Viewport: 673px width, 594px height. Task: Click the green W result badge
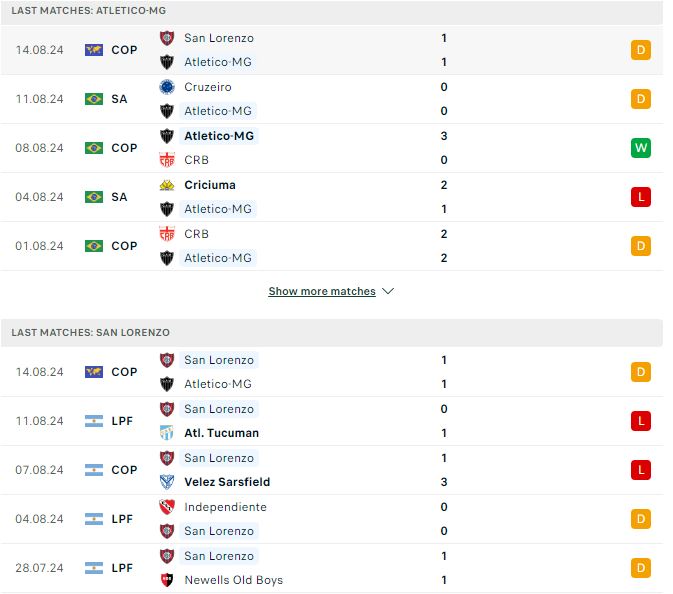pos(641,148)
